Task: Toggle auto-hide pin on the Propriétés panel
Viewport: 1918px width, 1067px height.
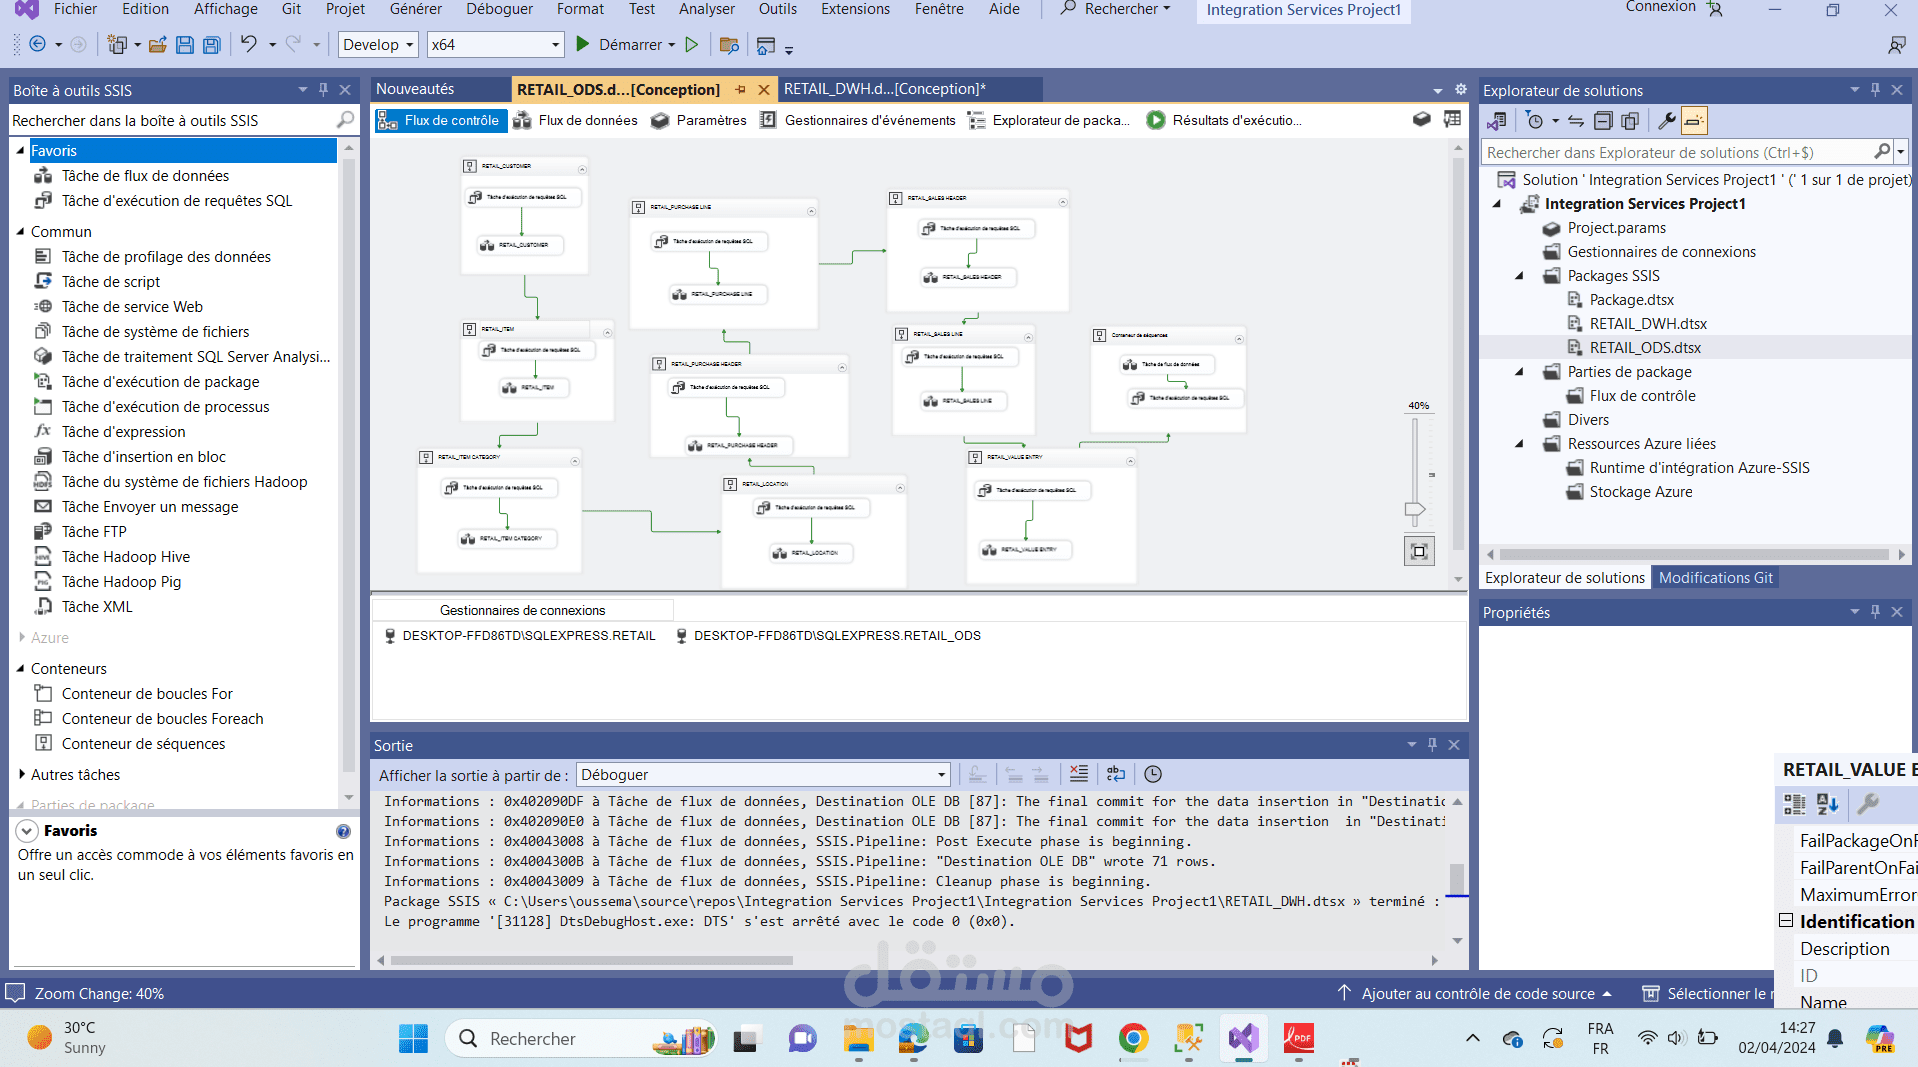Action: [x=1875, y=611]
